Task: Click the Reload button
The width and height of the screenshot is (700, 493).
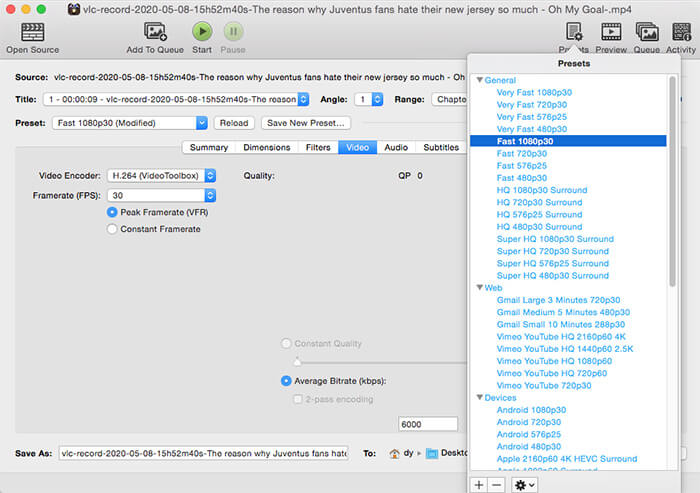Action: pyautogui.click(x=234, y=123)
